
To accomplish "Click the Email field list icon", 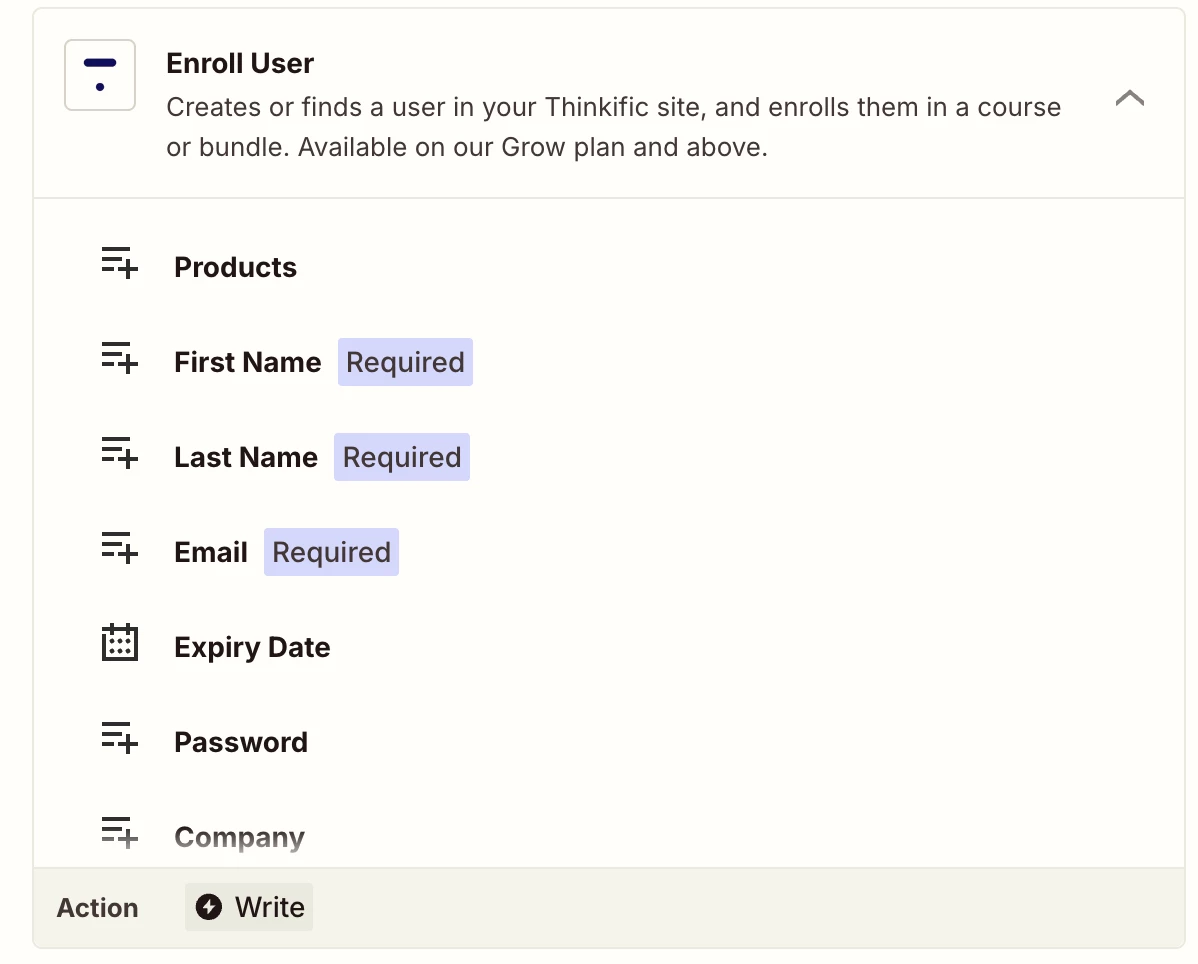I will coord(120,548).
